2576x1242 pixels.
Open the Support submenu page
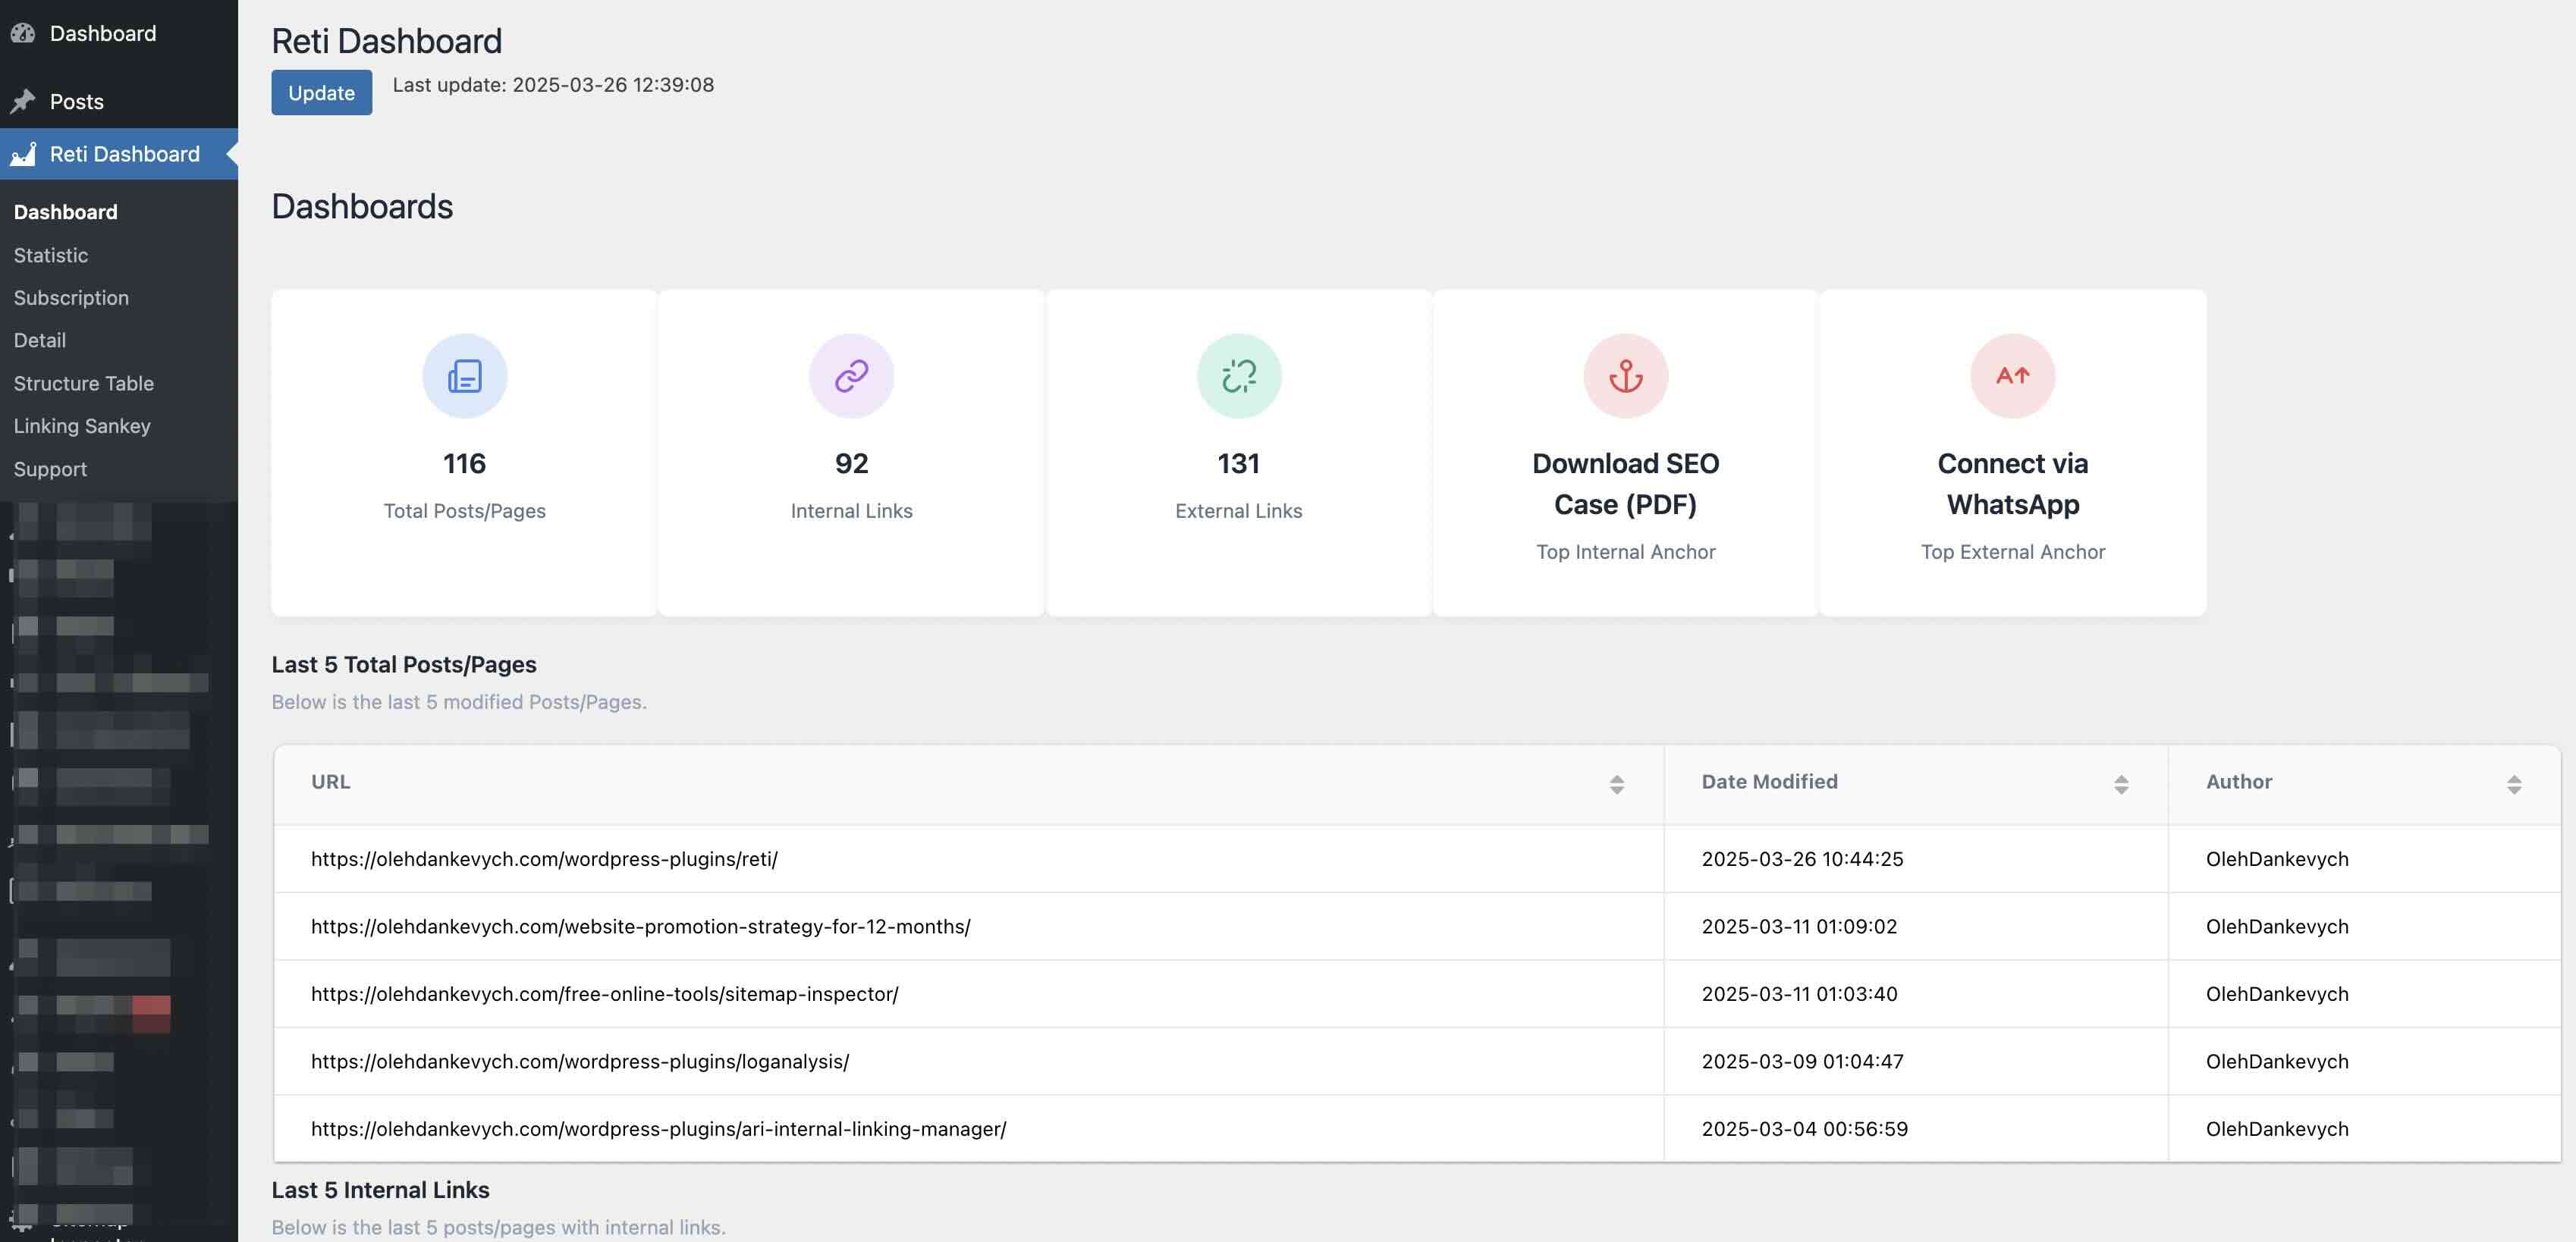tap(50, 469)
